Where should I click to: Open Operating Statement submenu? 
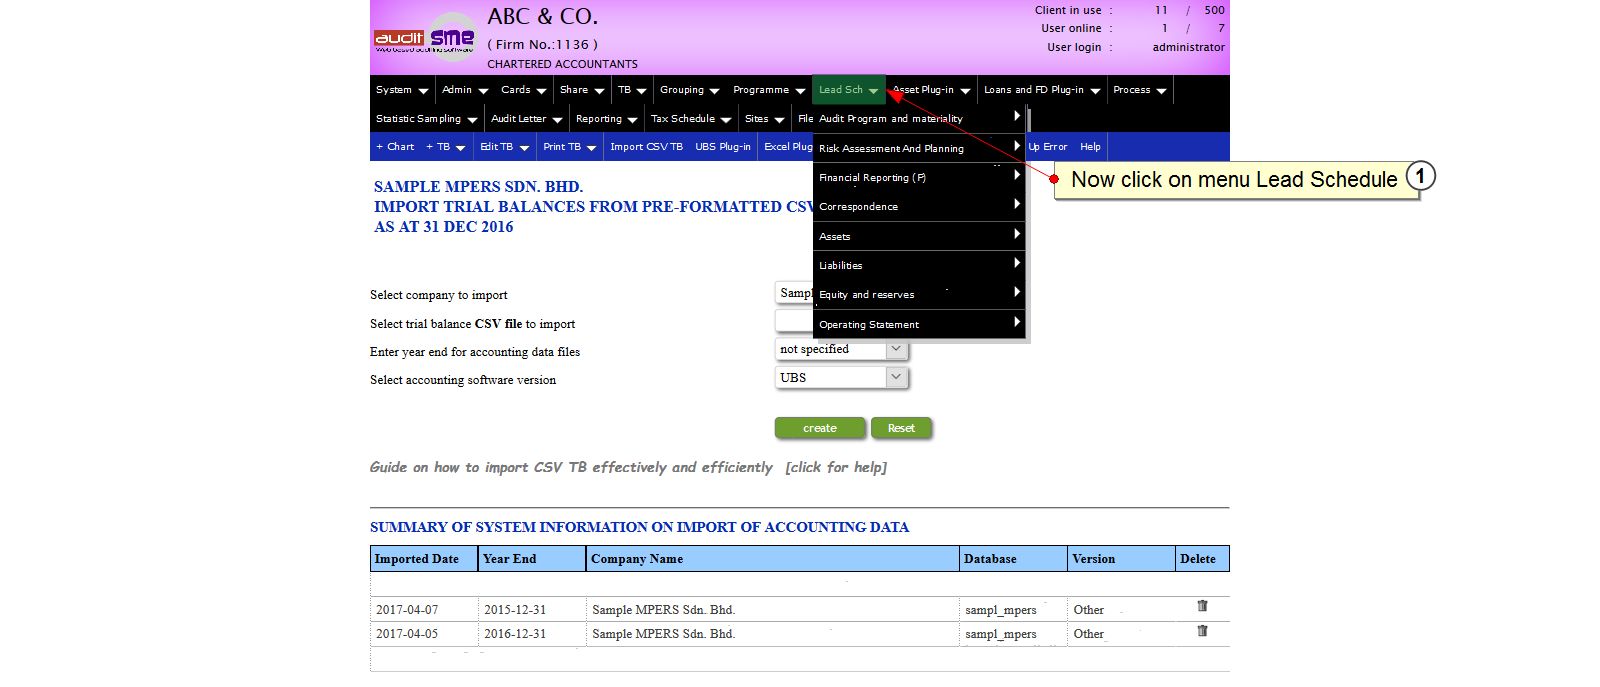(919, 324)
